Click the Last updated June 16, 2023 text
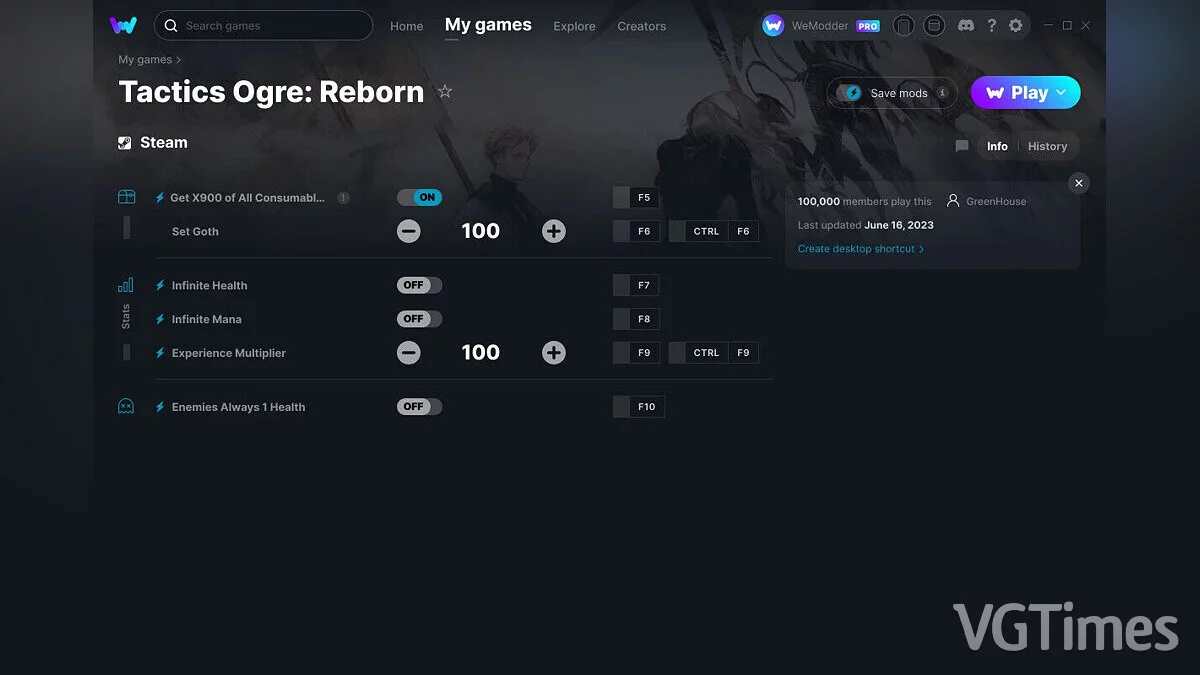 pyautogui.click(x=866, y=225)
